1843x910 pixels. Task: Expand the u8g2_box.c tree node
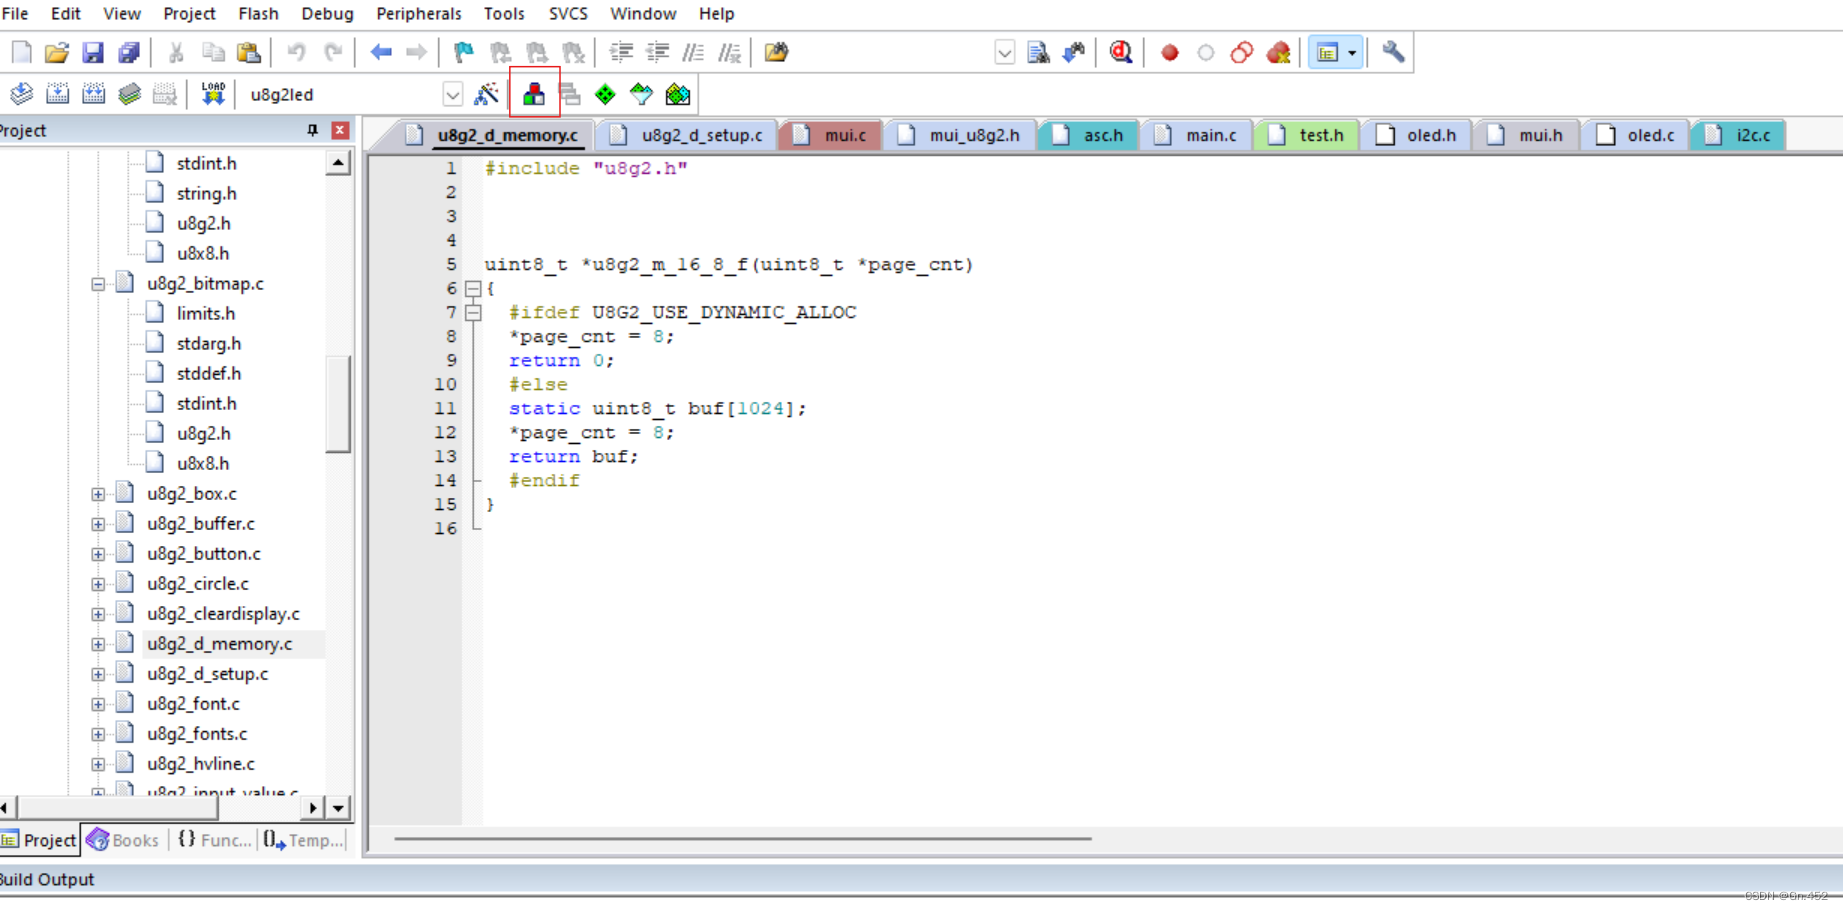[x=98, y=494]
